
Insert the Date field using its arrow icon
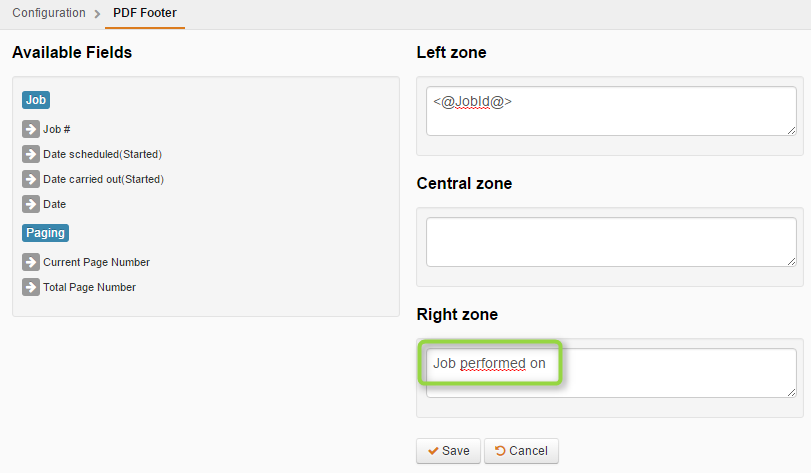(31, 204)
